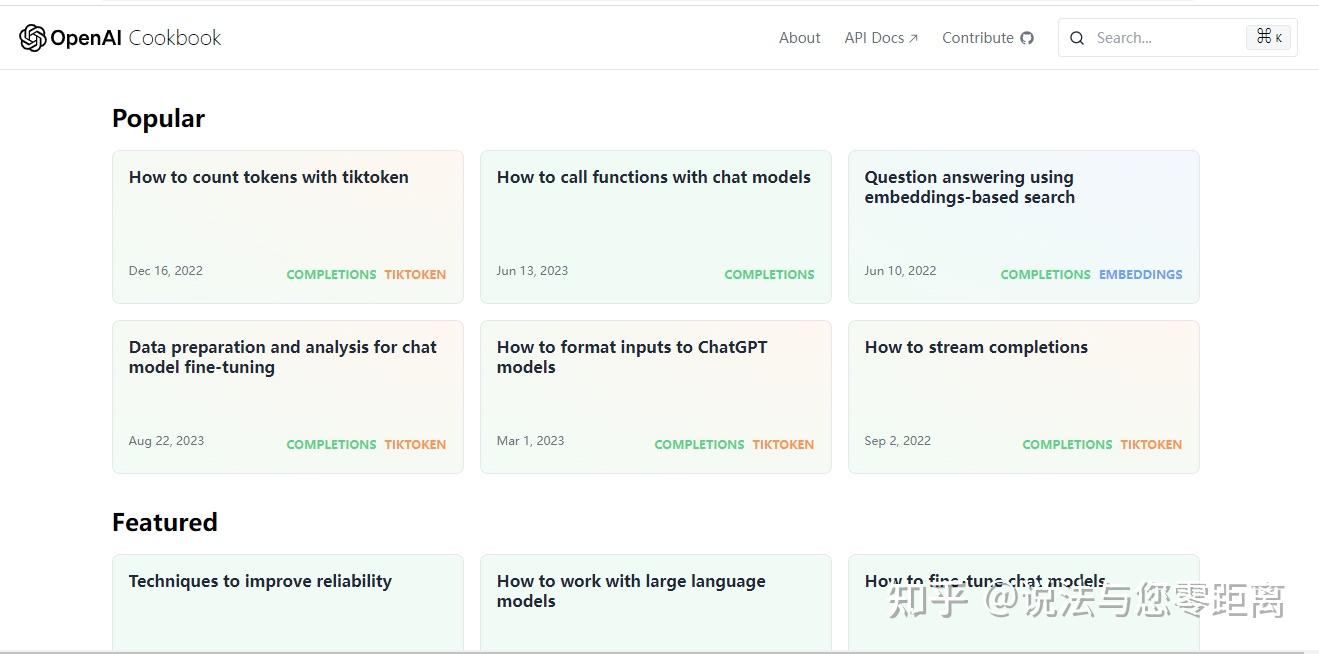This screenshot has width=1319, height=654.
Task: Click TIKTOKEN tag on the count tokens card
Action: (x=415, y=274)
